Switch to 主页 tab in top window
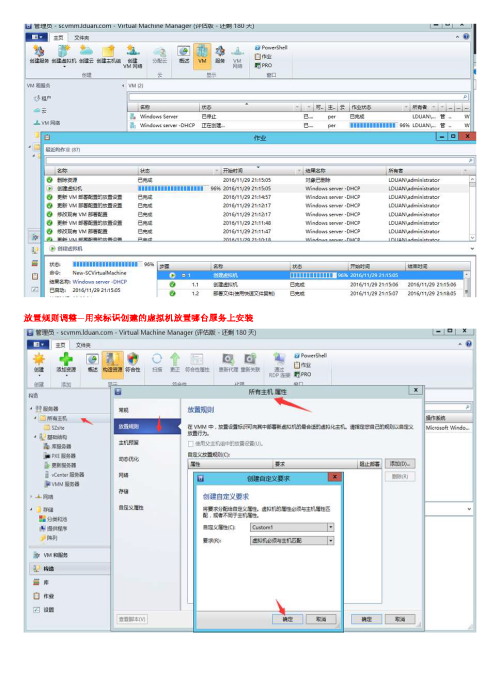Viewport: 500px width, 677px height. tap(58, 38)
